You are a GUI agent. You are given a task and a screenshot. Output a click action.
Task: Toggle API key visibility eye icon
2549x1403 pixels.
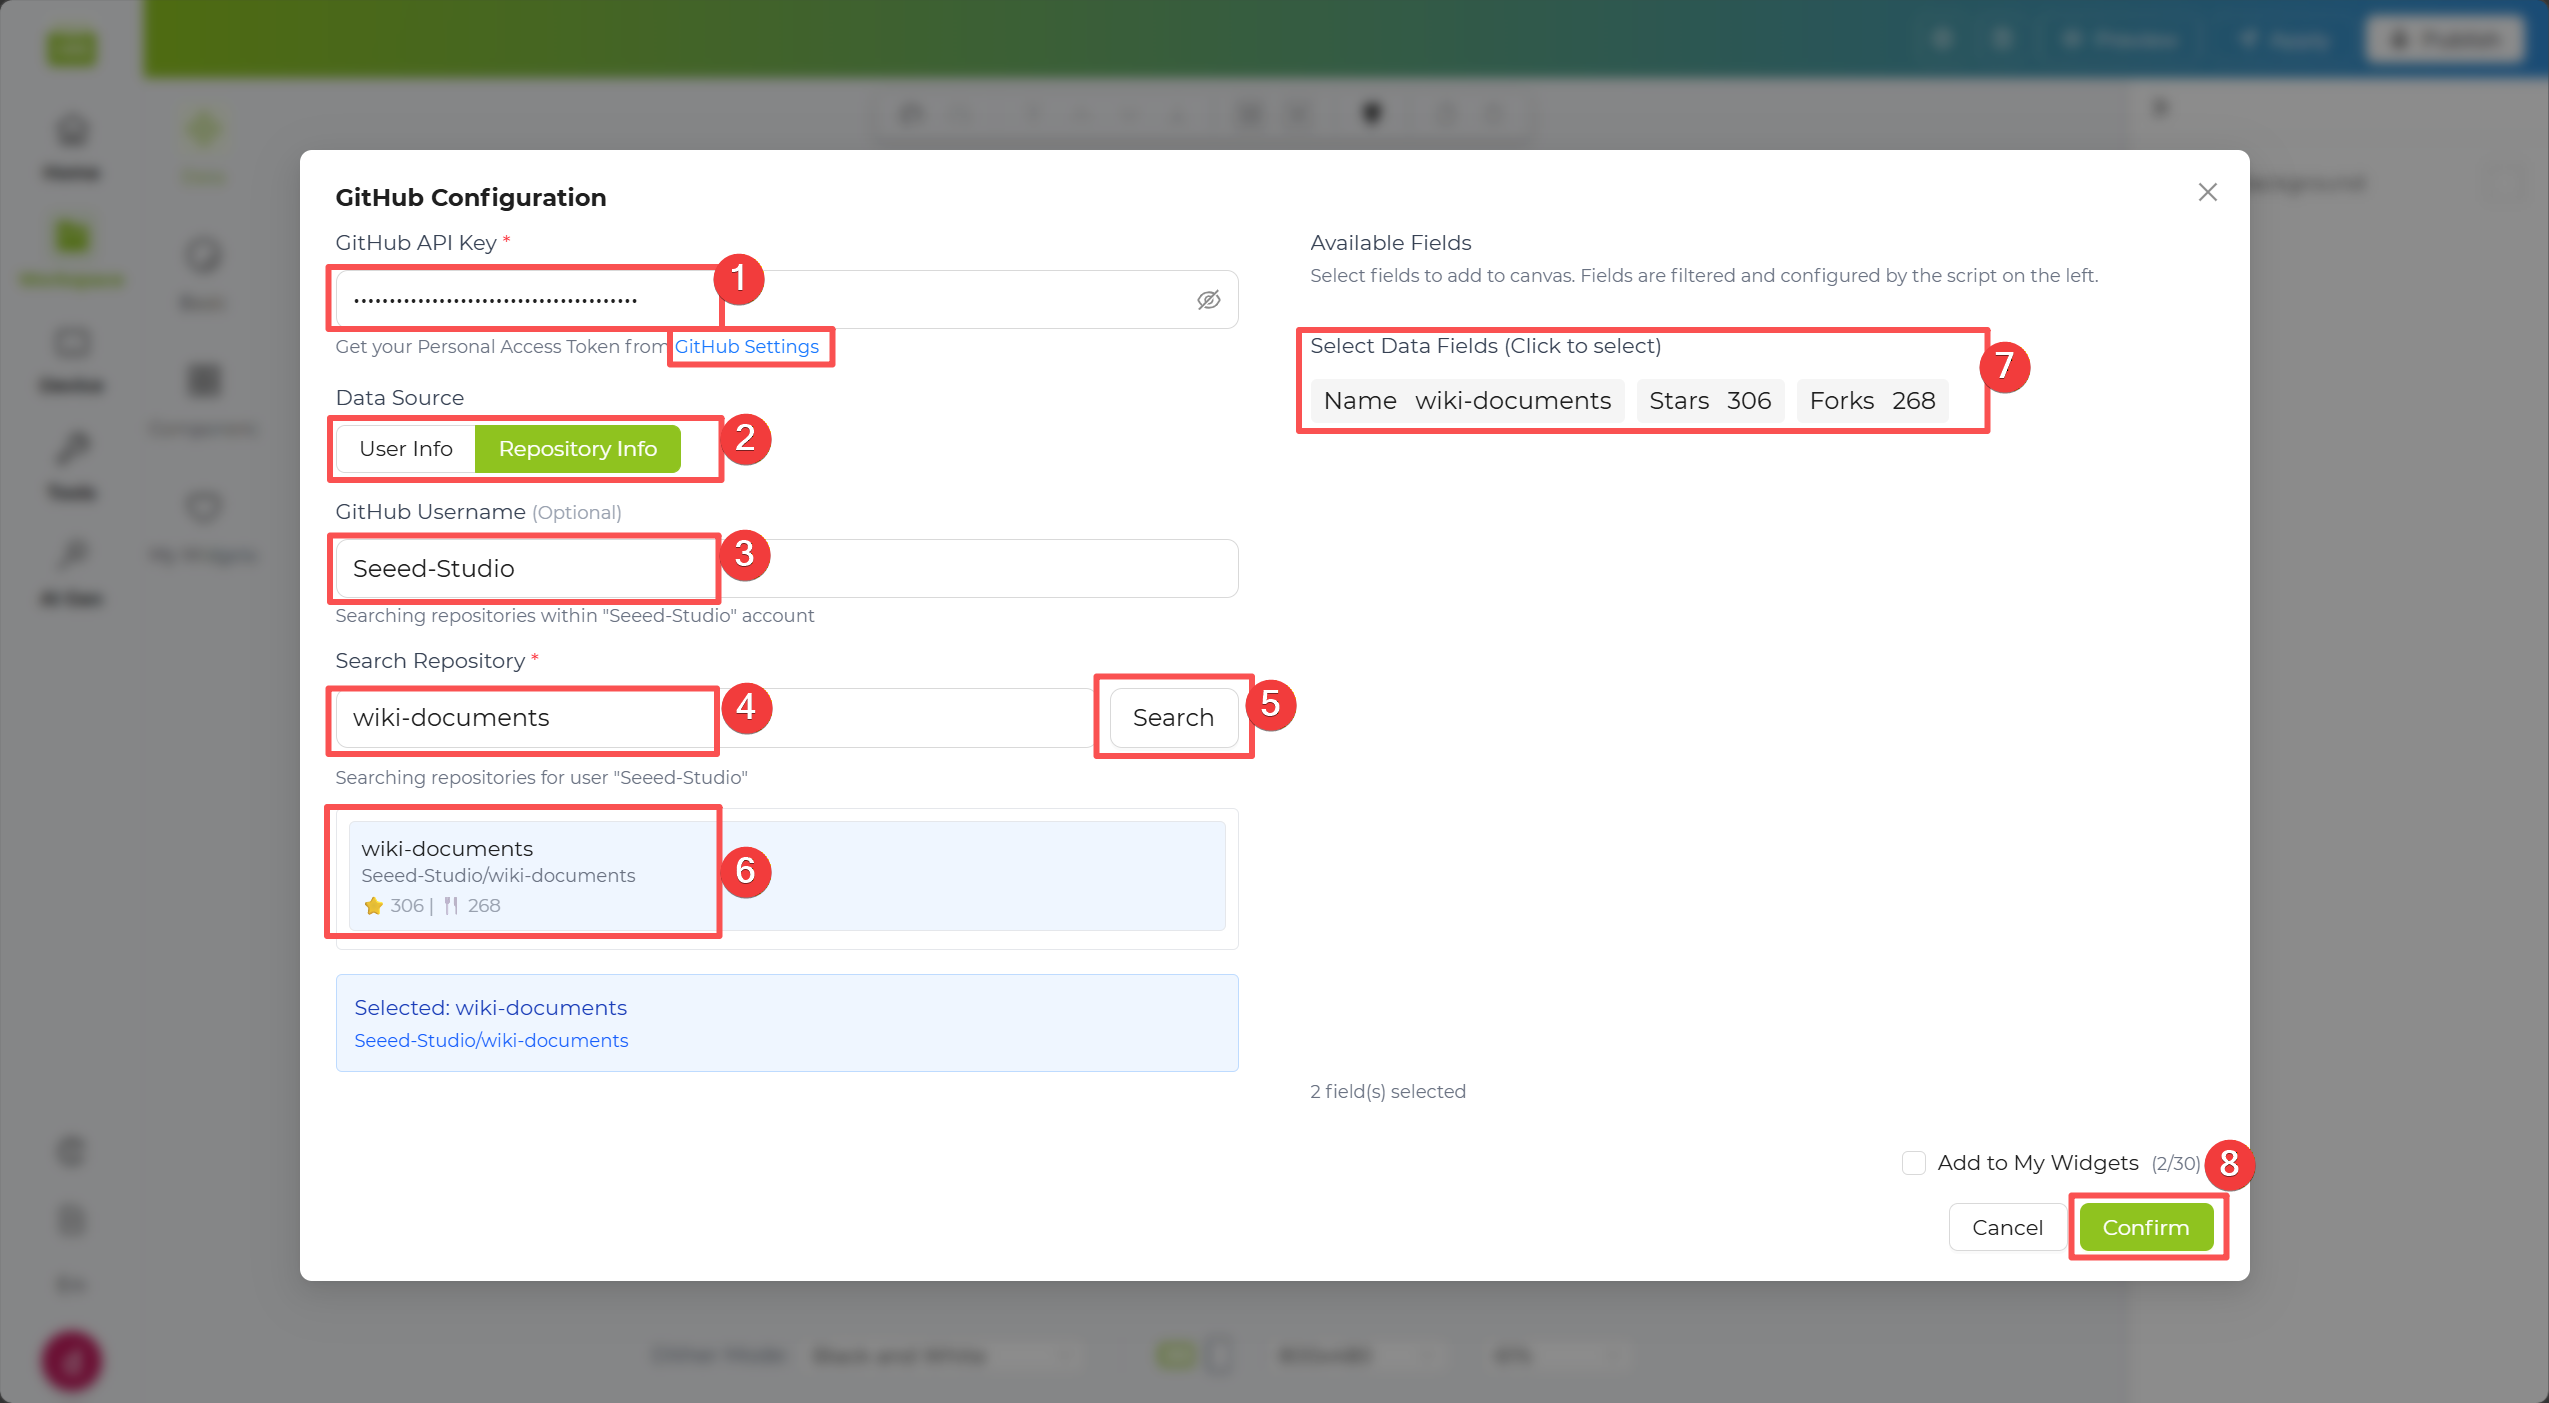coord(1208,300)
